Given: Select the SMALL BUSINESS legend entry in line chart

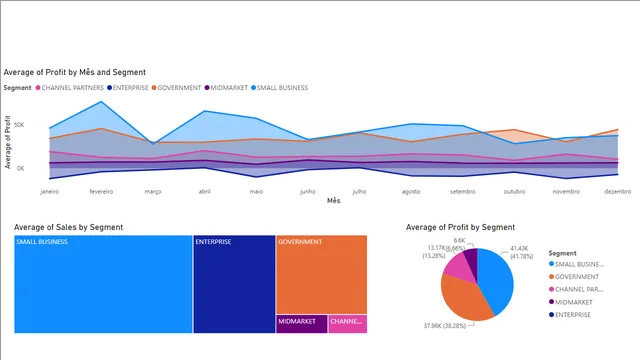Looking at the screenshot, I should [x=279, y=88].
